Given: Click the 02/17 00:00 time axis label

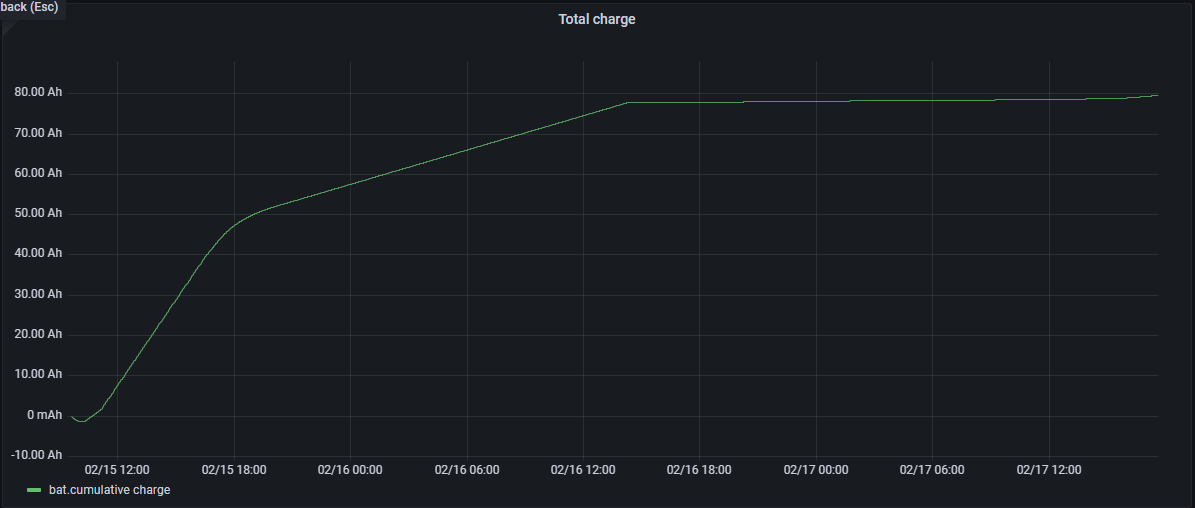Looking at the screenshot, I should coord(816,470).
